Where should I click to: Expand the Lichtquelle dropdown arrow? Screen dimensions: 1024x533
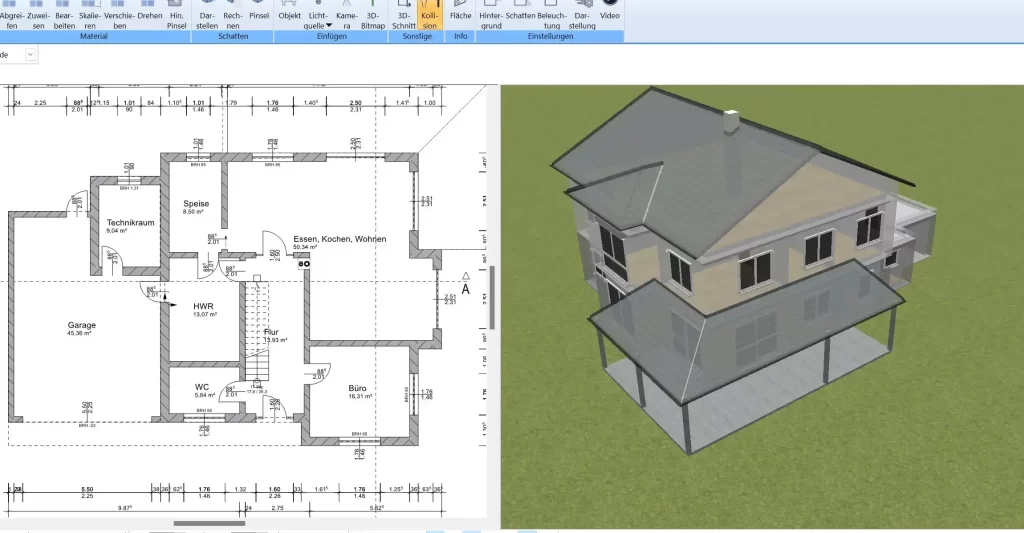tap(328, 26)
